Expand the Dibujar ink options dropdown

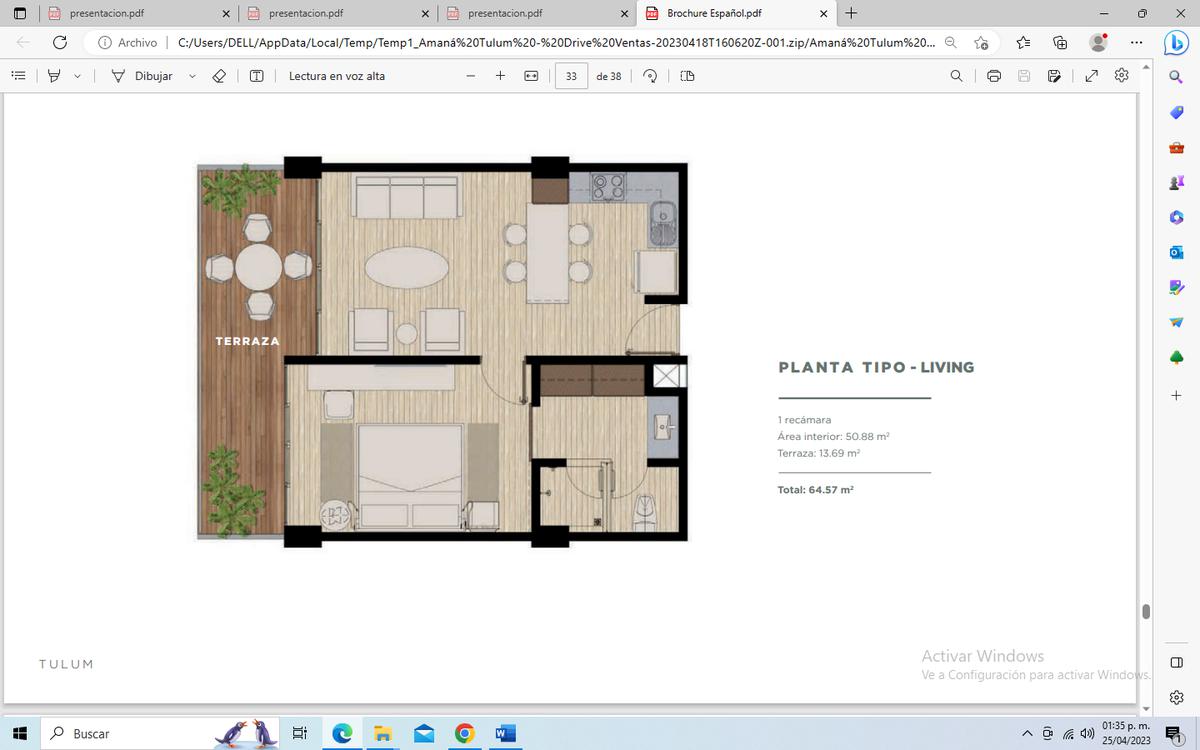(192, 76)
